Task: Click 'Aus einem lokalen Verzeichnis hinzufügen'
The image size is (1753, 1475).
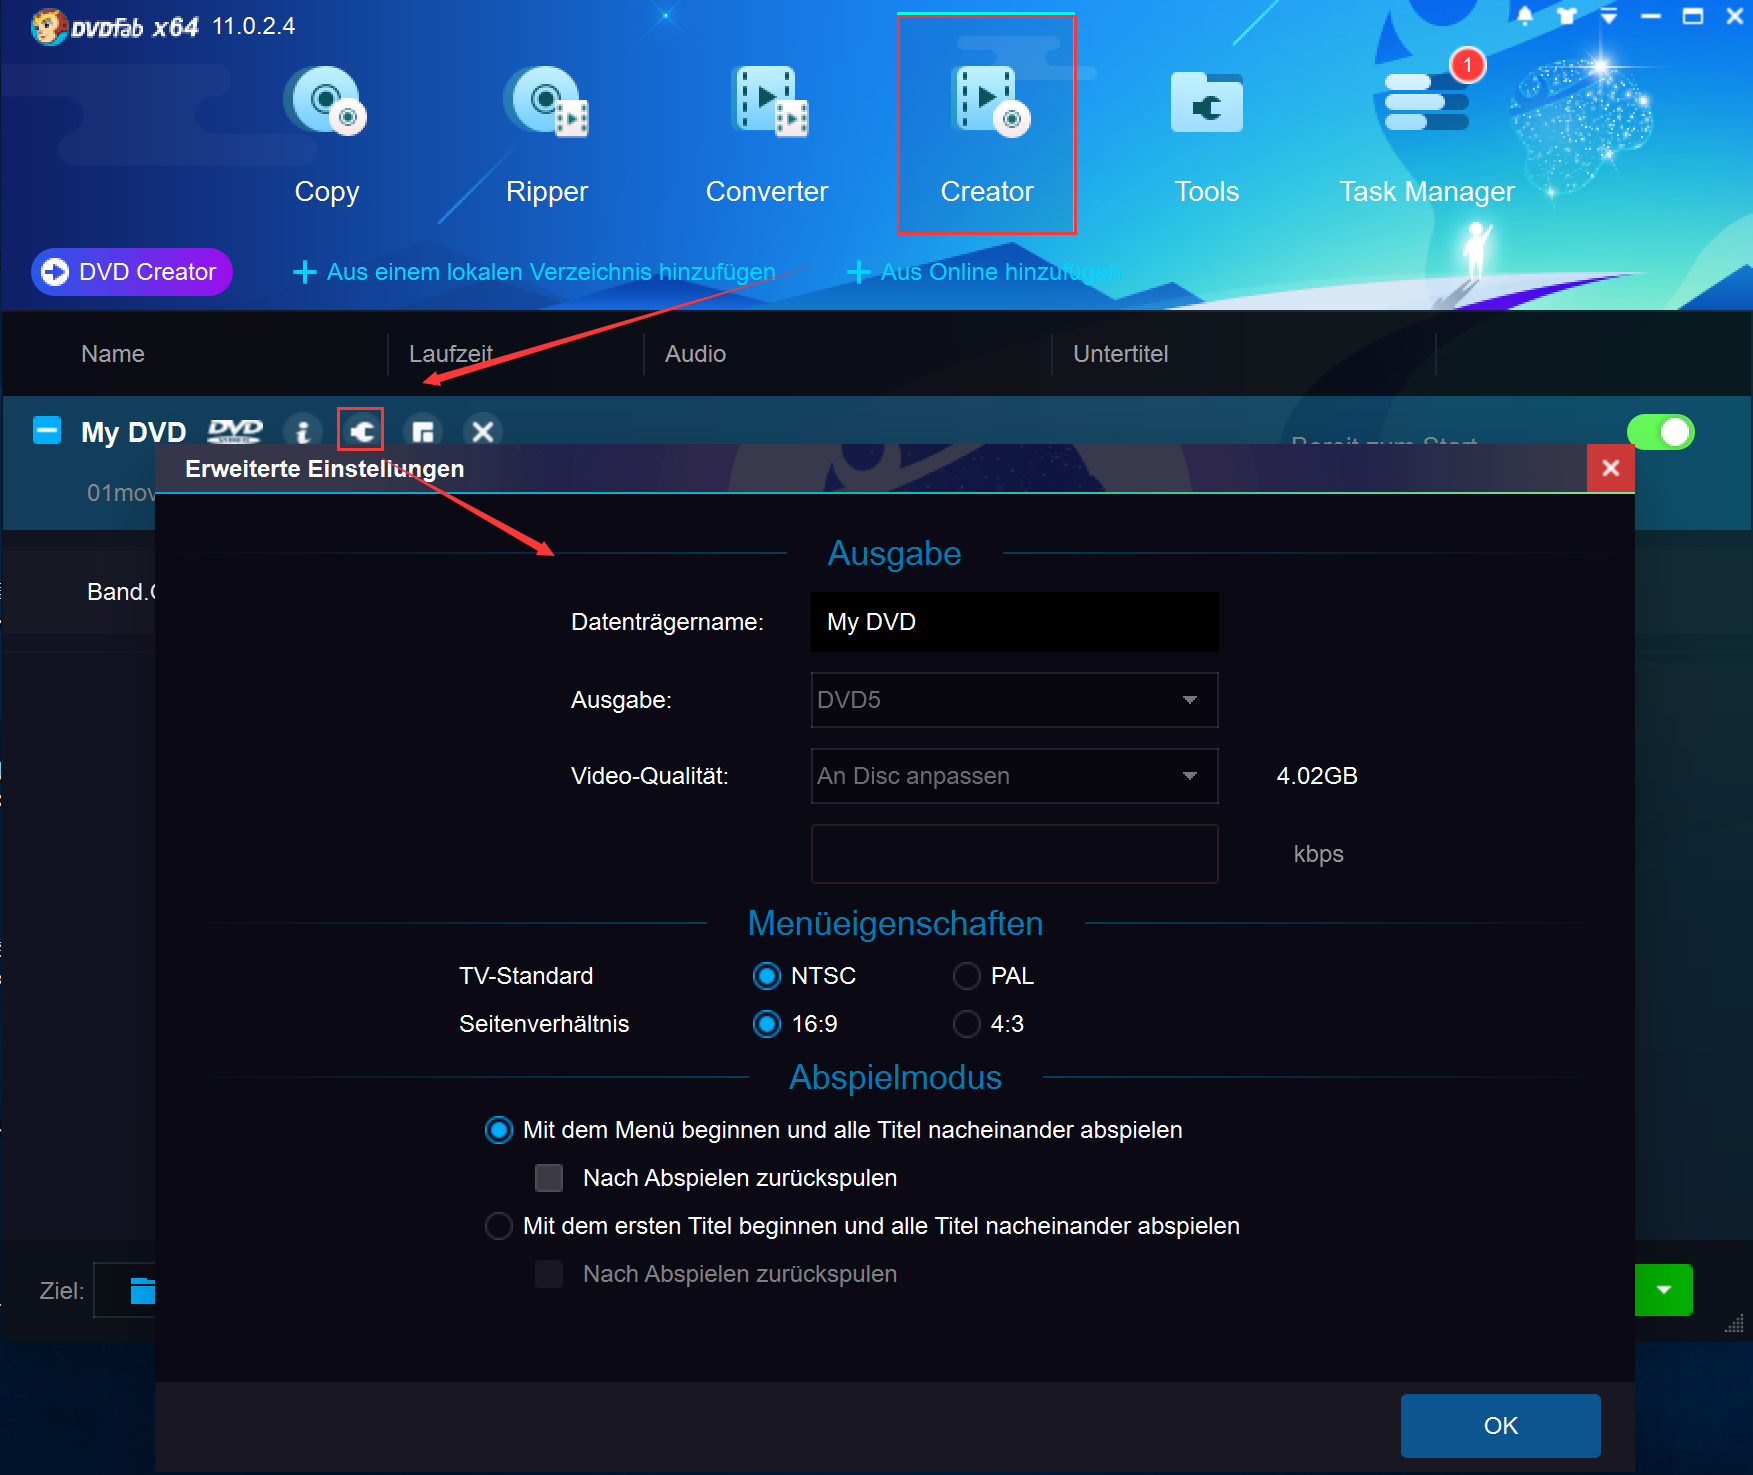Action: (x=534, y=272)
